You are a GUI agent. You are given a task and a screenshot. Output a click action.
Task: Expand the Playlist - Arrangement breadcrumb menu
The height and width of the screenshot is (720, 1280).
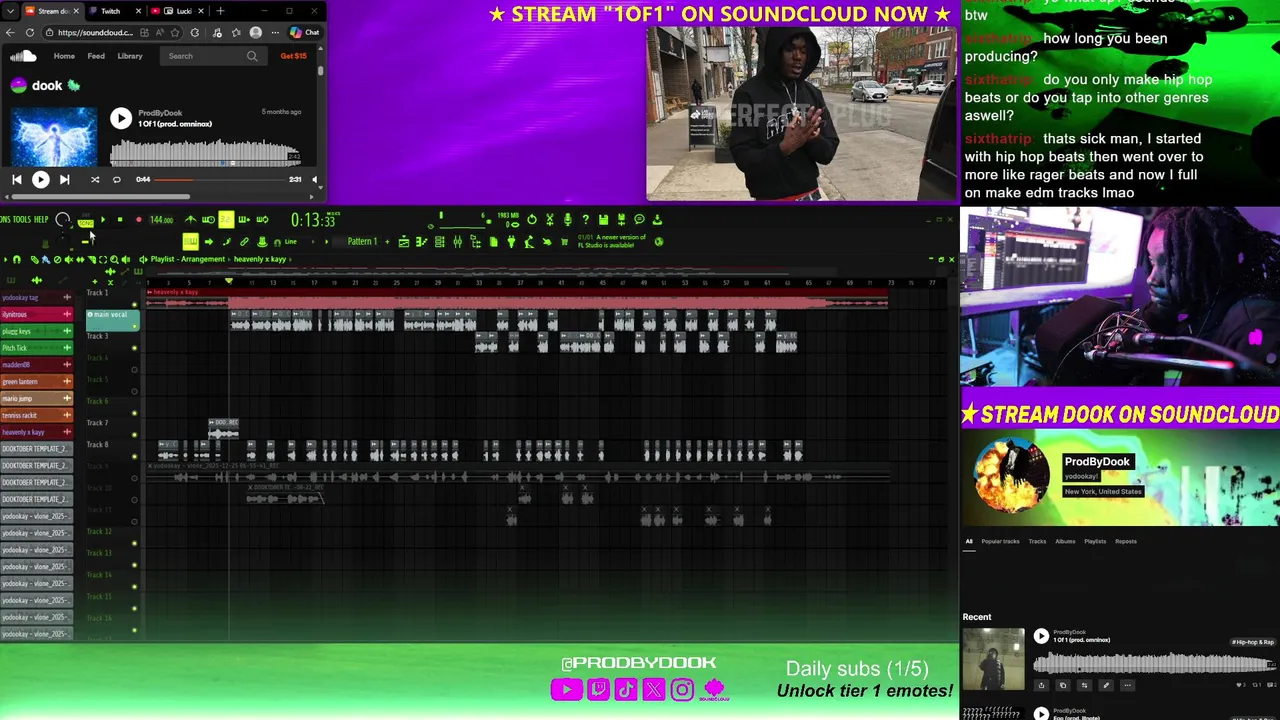(x=188, y=260)
